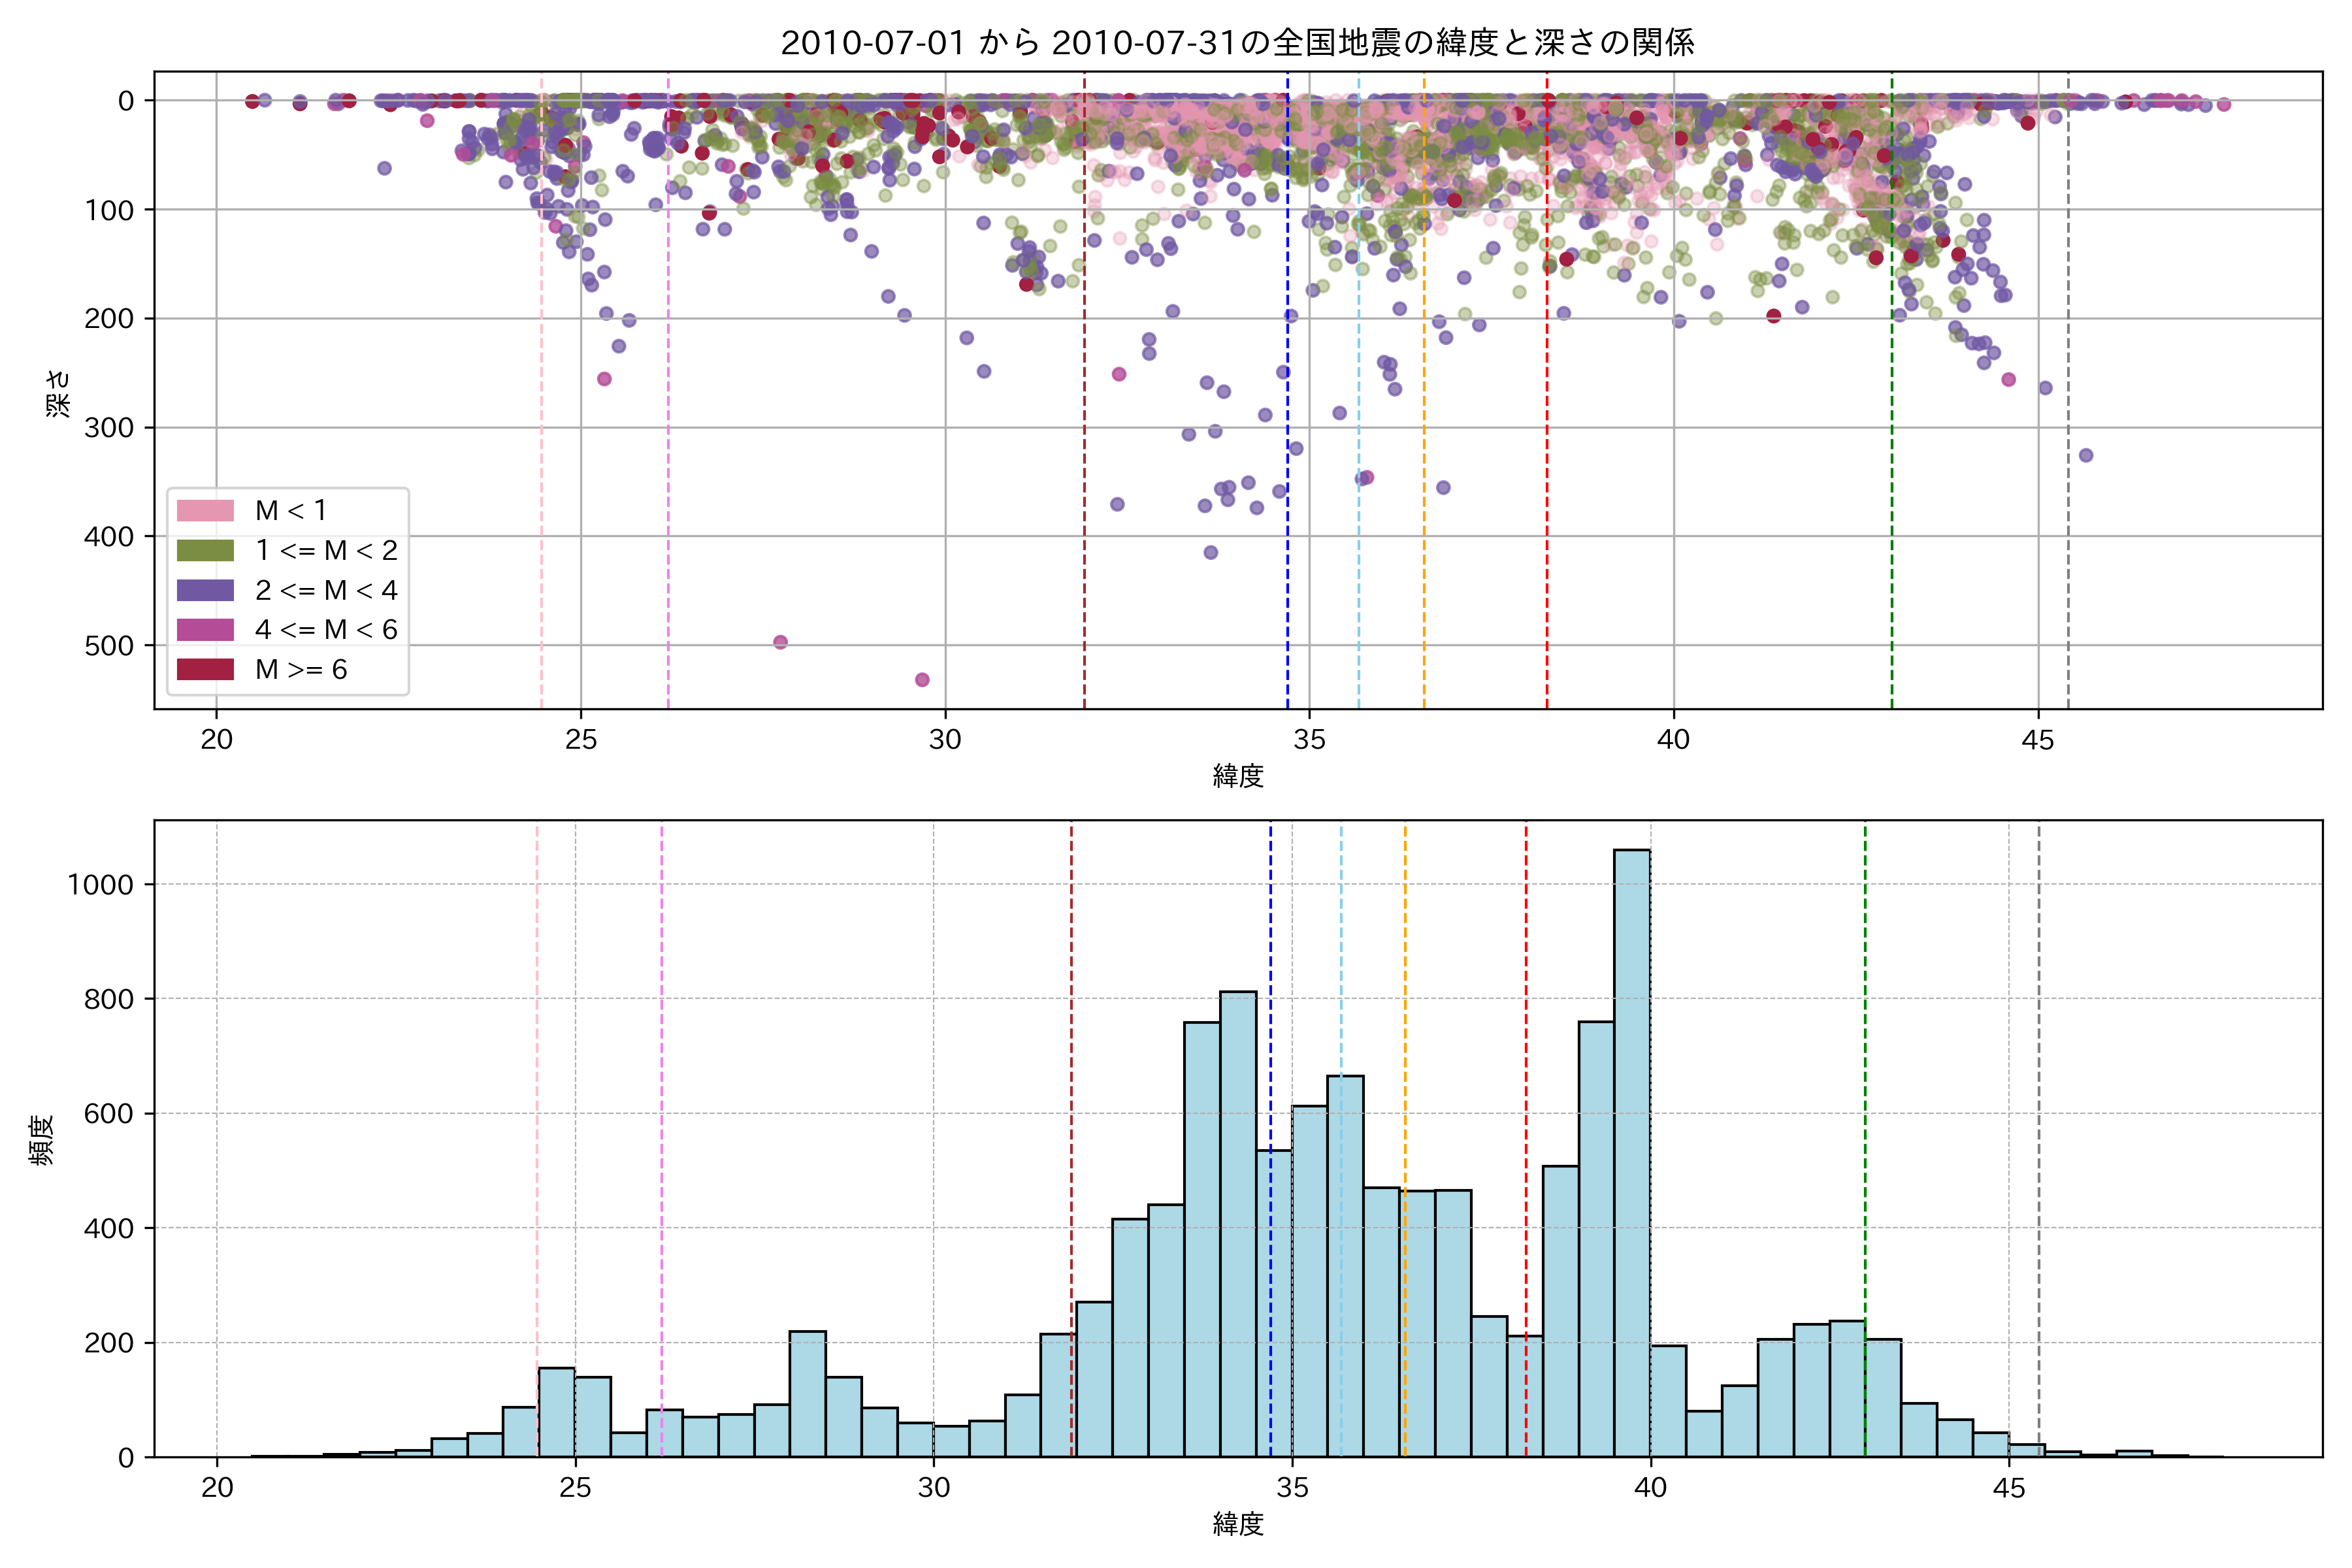Click the magenta point at depth 500
The height and width of the screenshot is (1568, 2352).
780,642
